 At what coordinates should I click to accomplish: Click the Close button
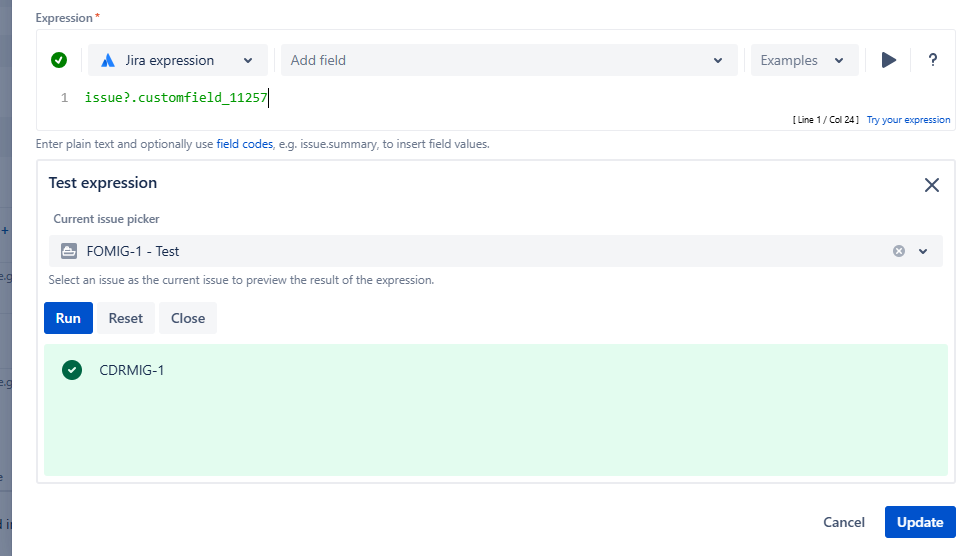pos(188,318)
